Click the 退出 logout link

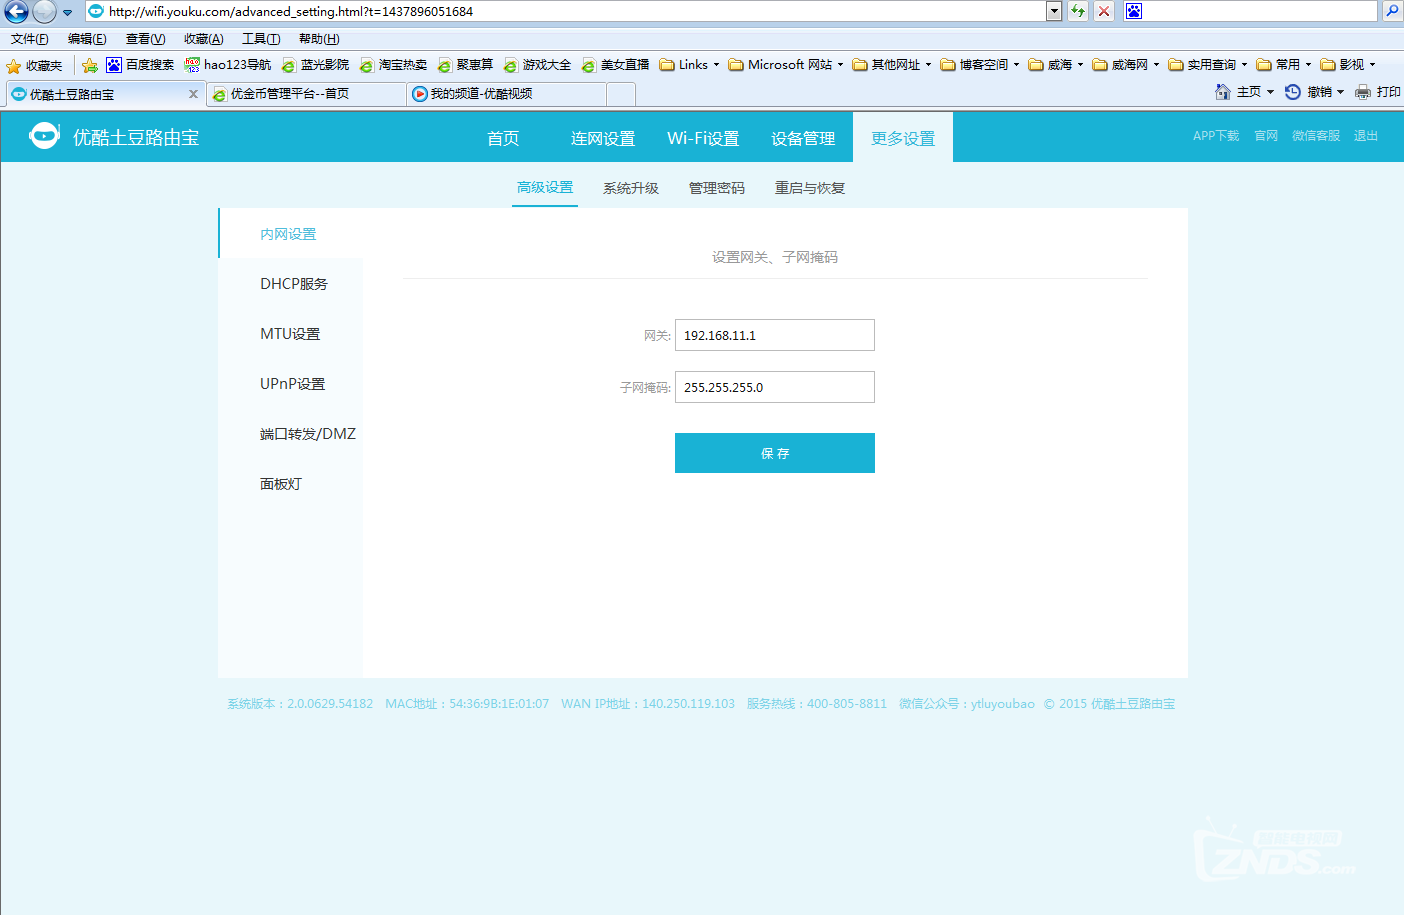point(1366,136)
